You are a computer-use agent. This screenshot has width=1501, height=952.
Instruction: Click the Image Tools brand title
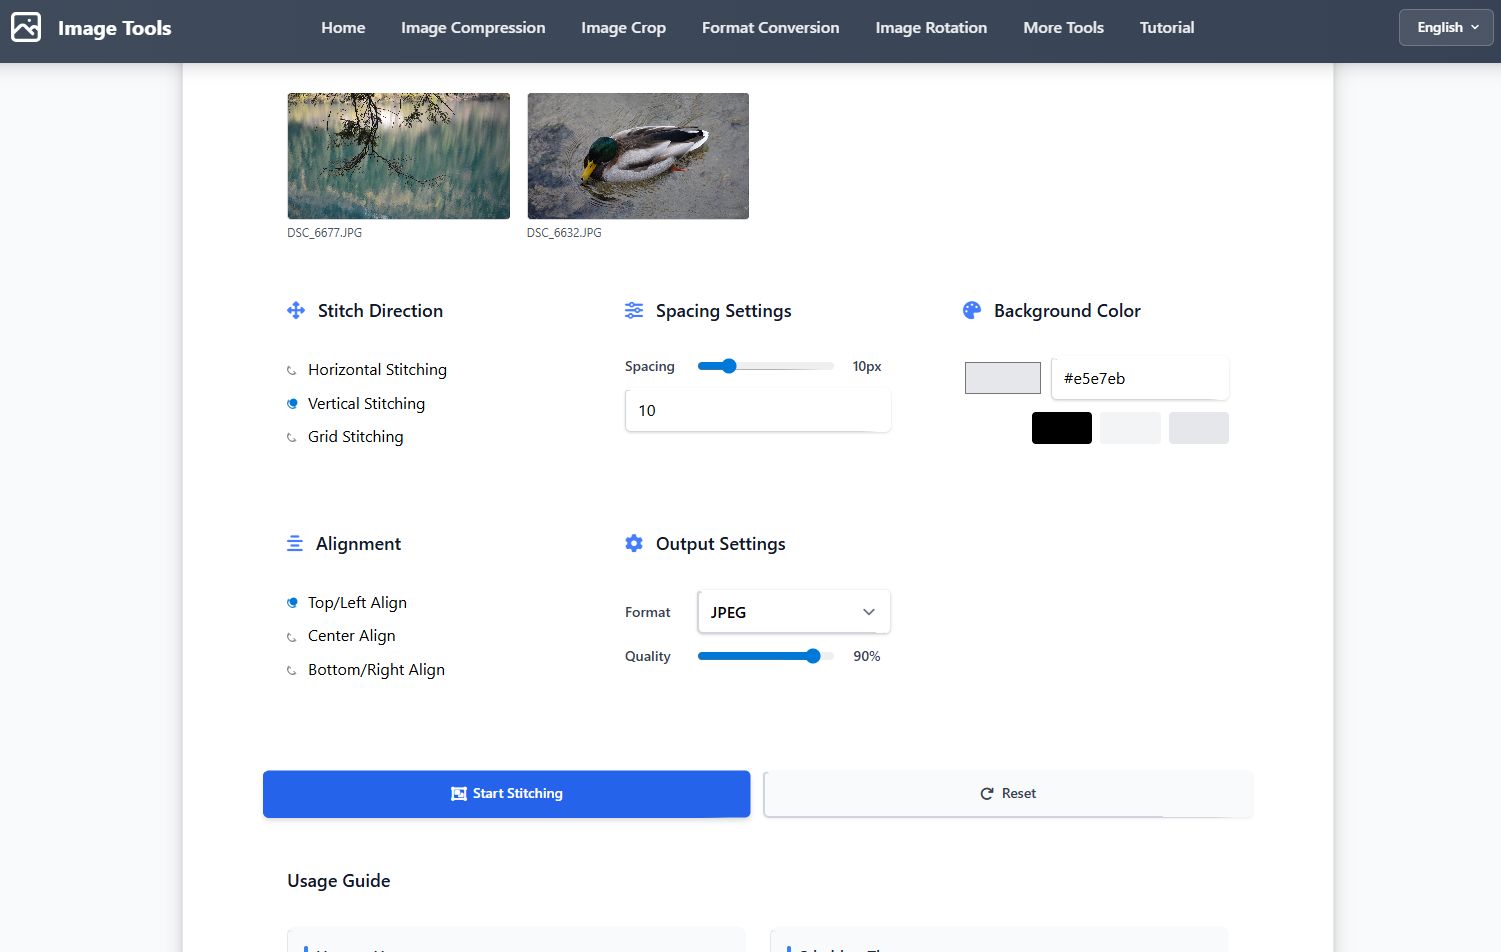pyautogui.click(x=114, y=28)
